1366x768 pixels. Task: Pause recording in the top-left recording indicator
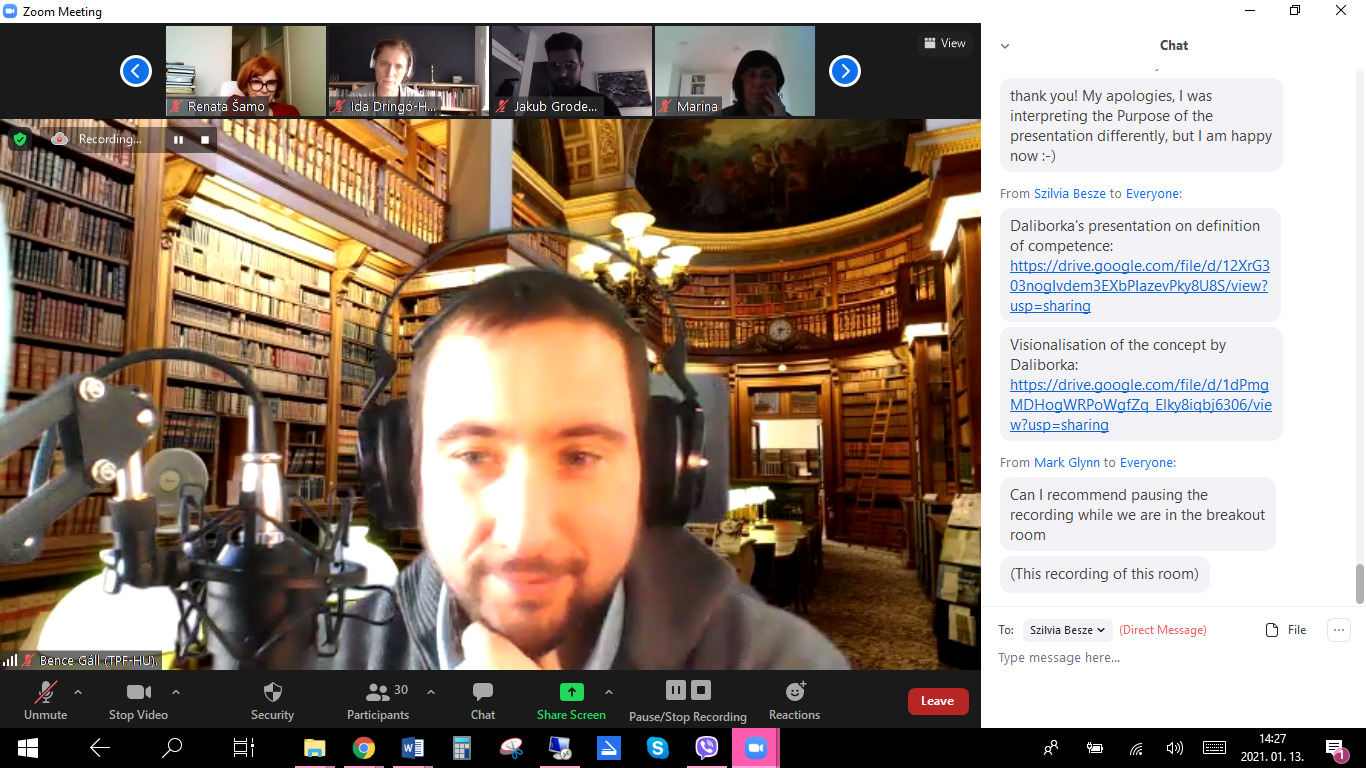point(179,139)
